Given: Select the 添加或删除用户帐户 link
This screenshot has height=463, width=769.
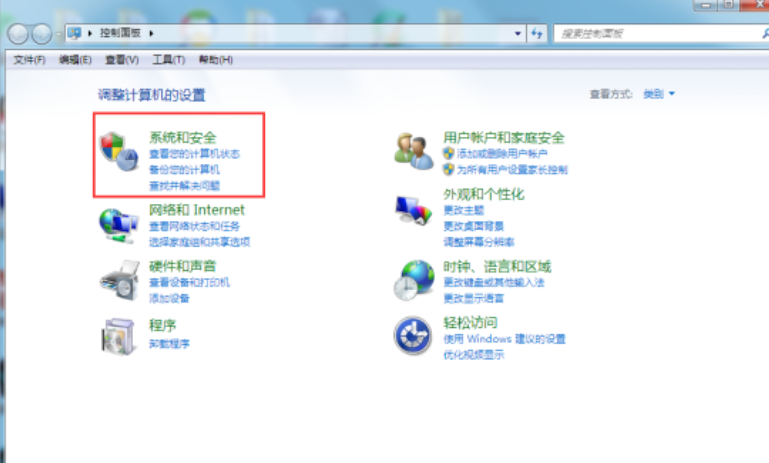Looking at the screenshot, I should coord(502,154).
